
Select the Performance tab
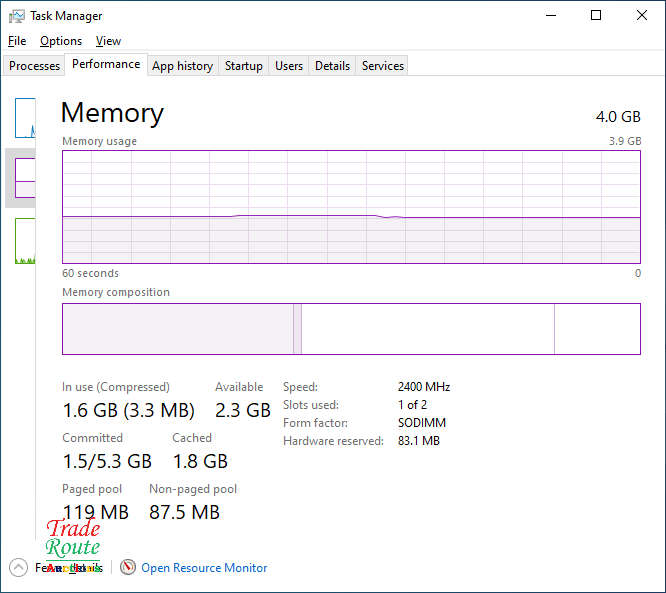tap(106, 64)
